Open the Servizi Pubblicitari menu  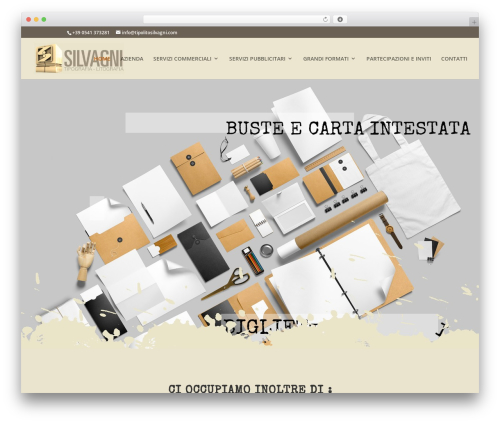click(x=257, y=59)
